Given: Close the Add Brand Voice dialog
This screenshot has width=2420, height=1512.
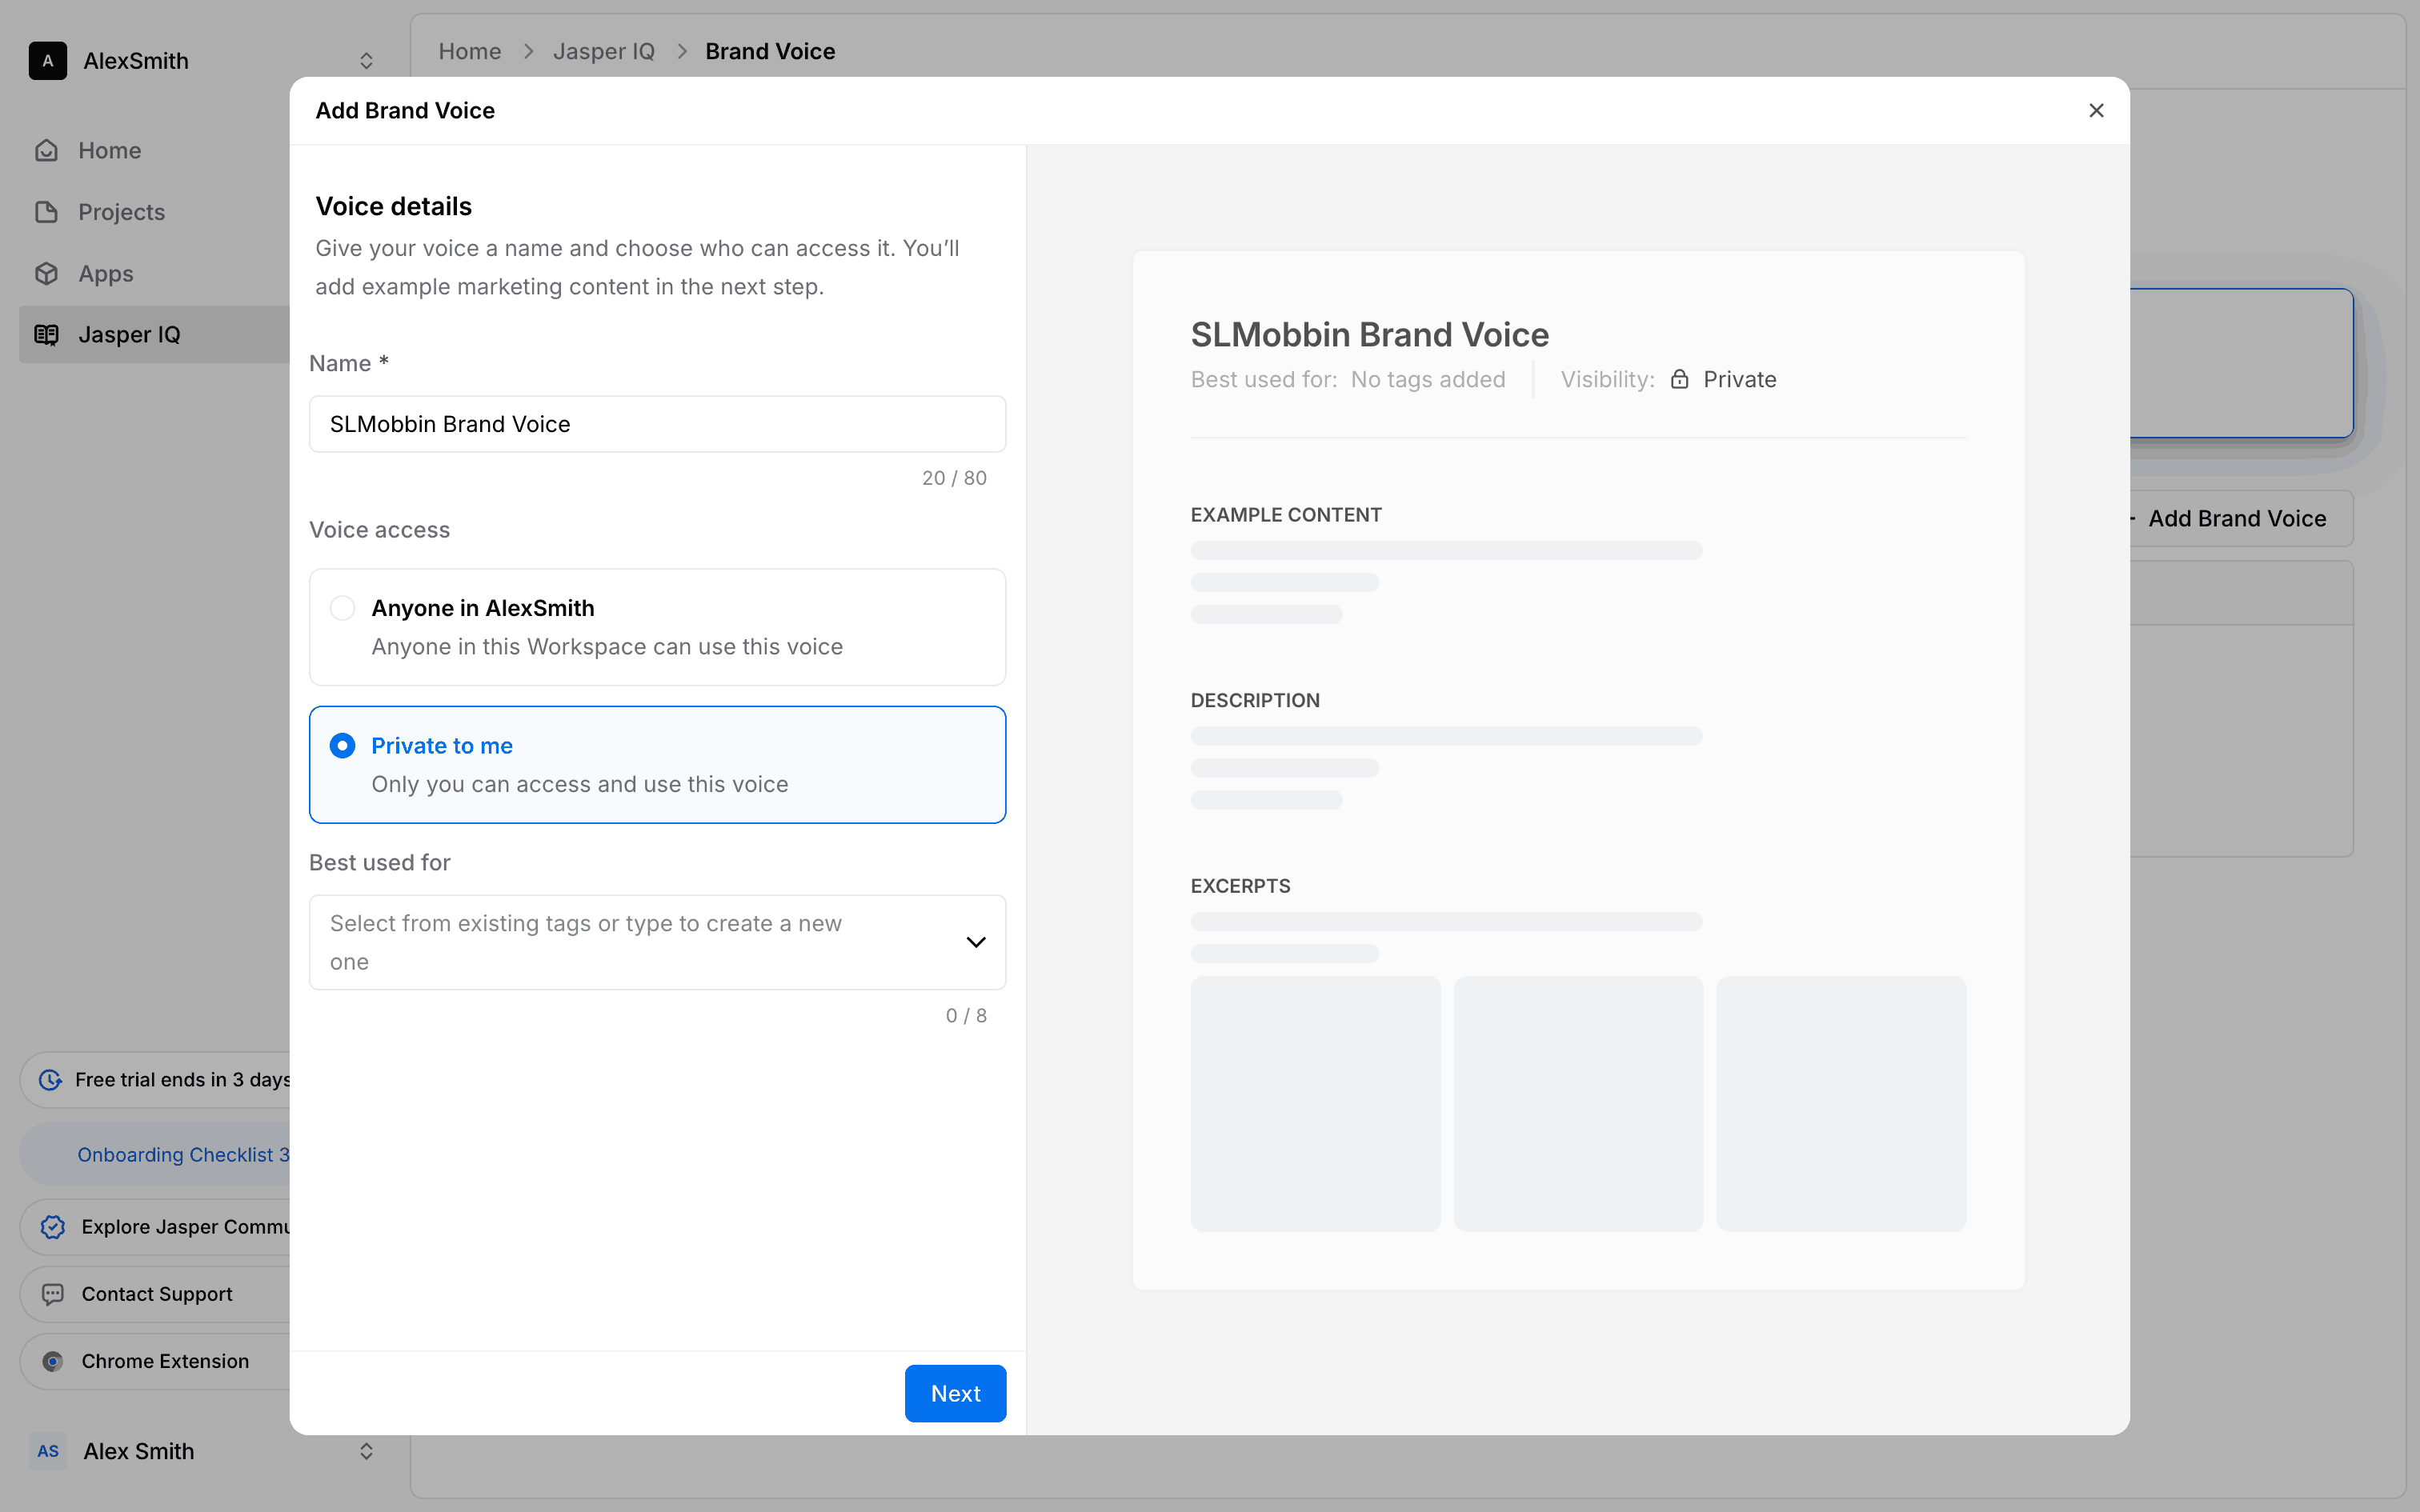Looking at the screenshot, I should [2096, 111].
